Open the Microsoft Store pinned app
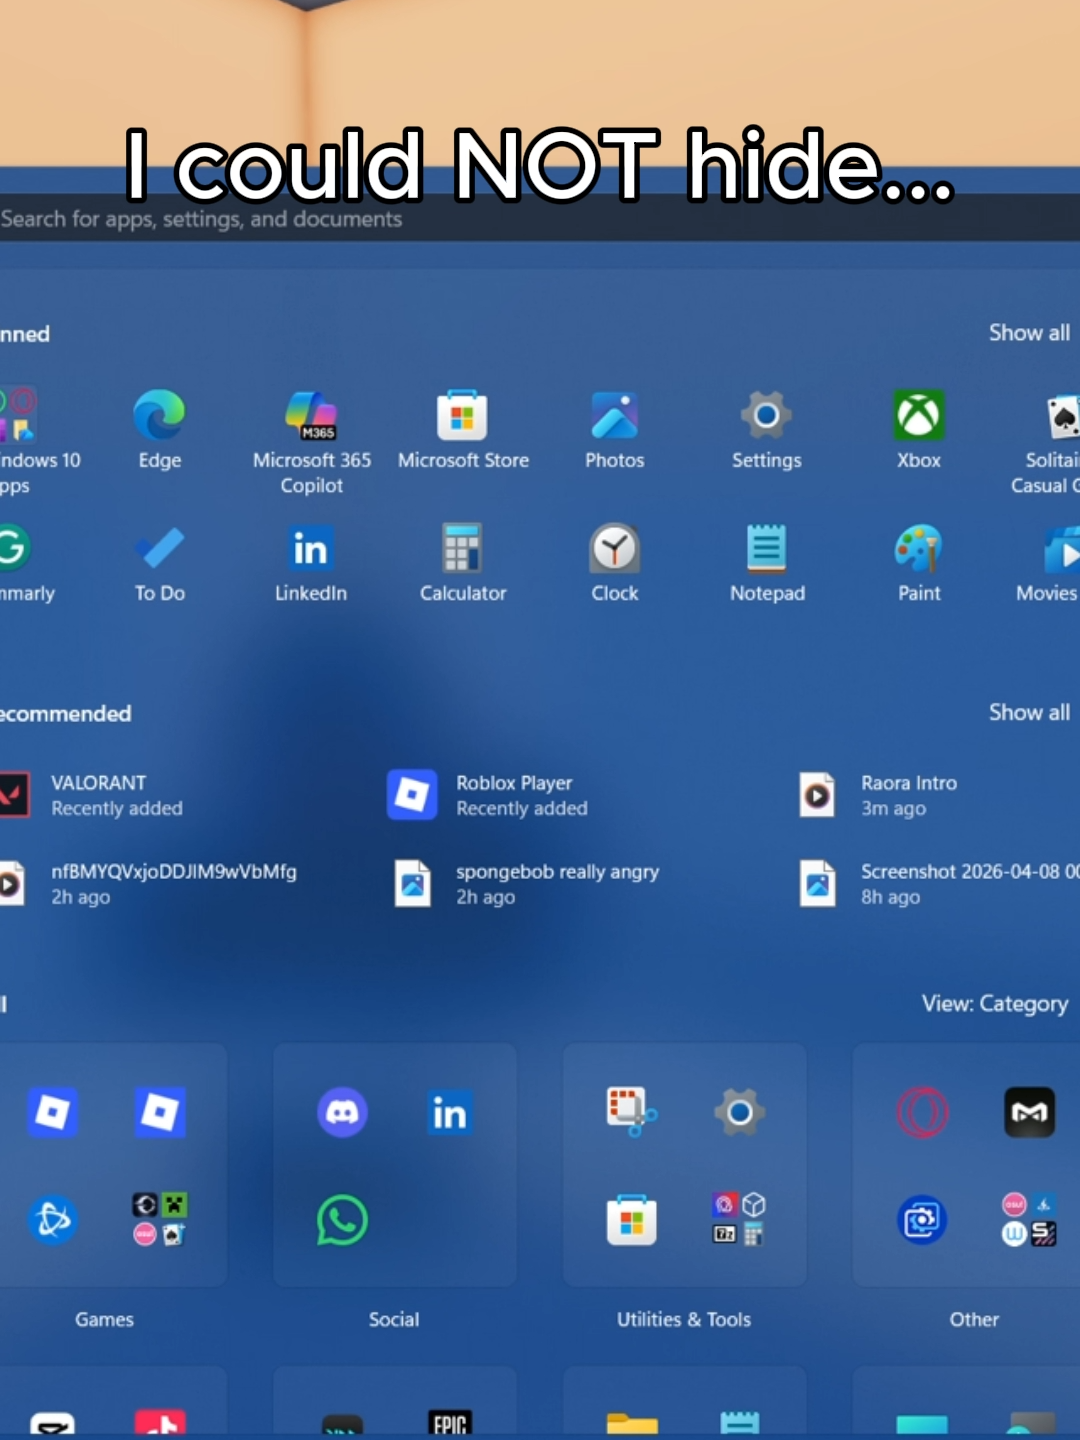The width and height of the screenshot is (1080, 1440). (x=463, y=430)
